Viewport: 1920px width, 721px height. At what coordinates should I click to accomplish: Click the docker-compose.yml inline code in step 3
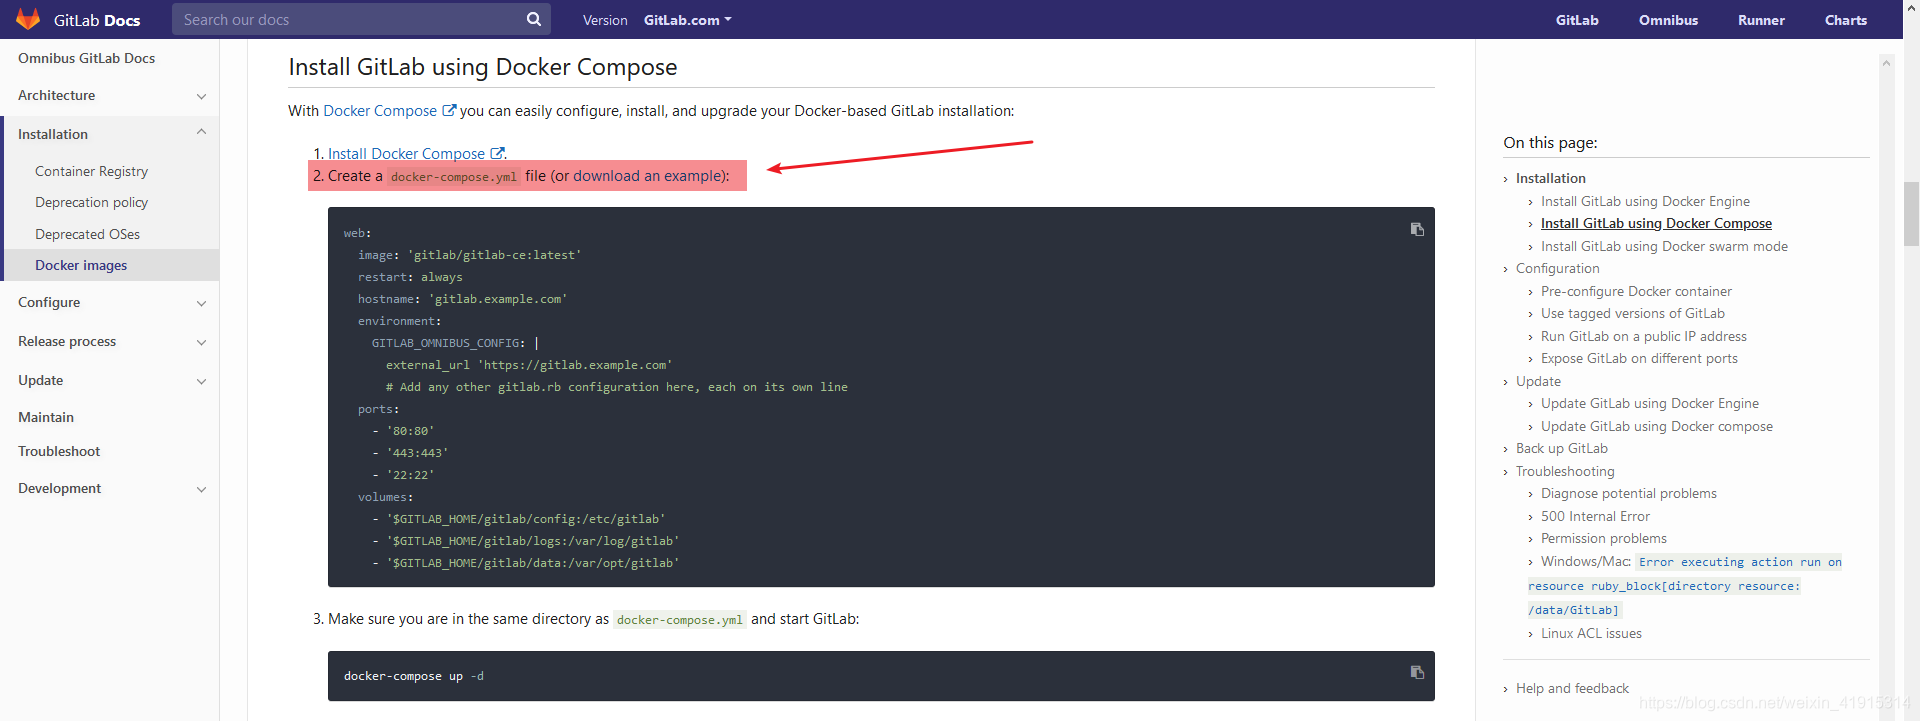coord(680,620)
